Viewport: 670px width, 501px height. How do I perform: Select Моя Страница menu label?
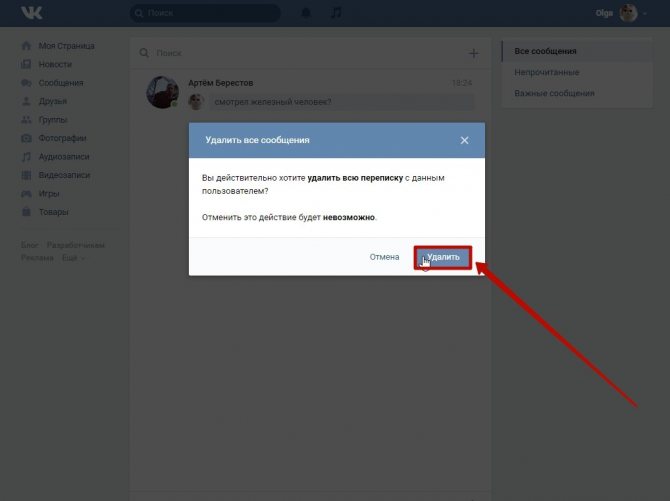click(66, 46)
